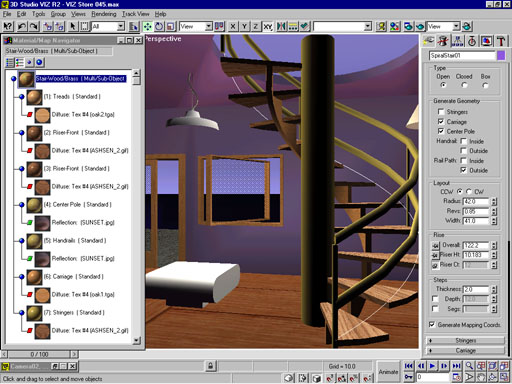Open the Track View menu
Screen dimensions: 512x384
[135, 14]
